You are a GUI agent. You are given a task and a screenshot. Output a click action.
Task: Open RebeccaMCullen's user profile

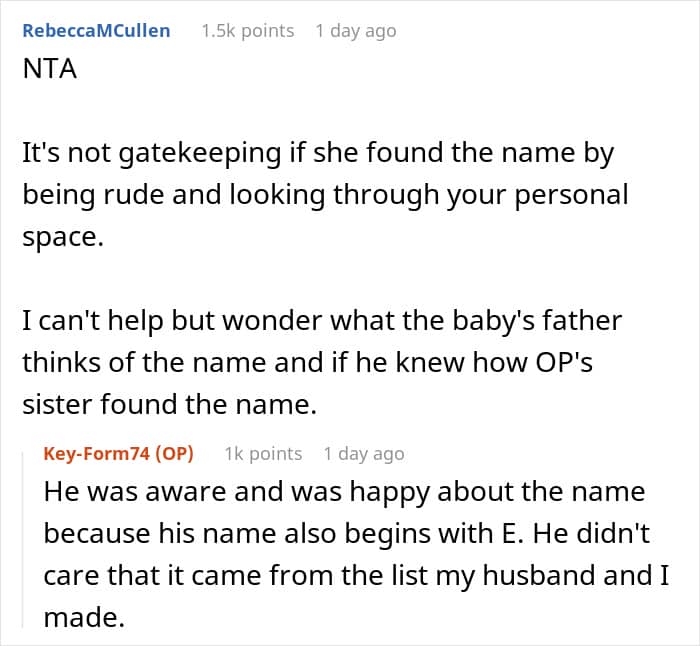[96, 31]
